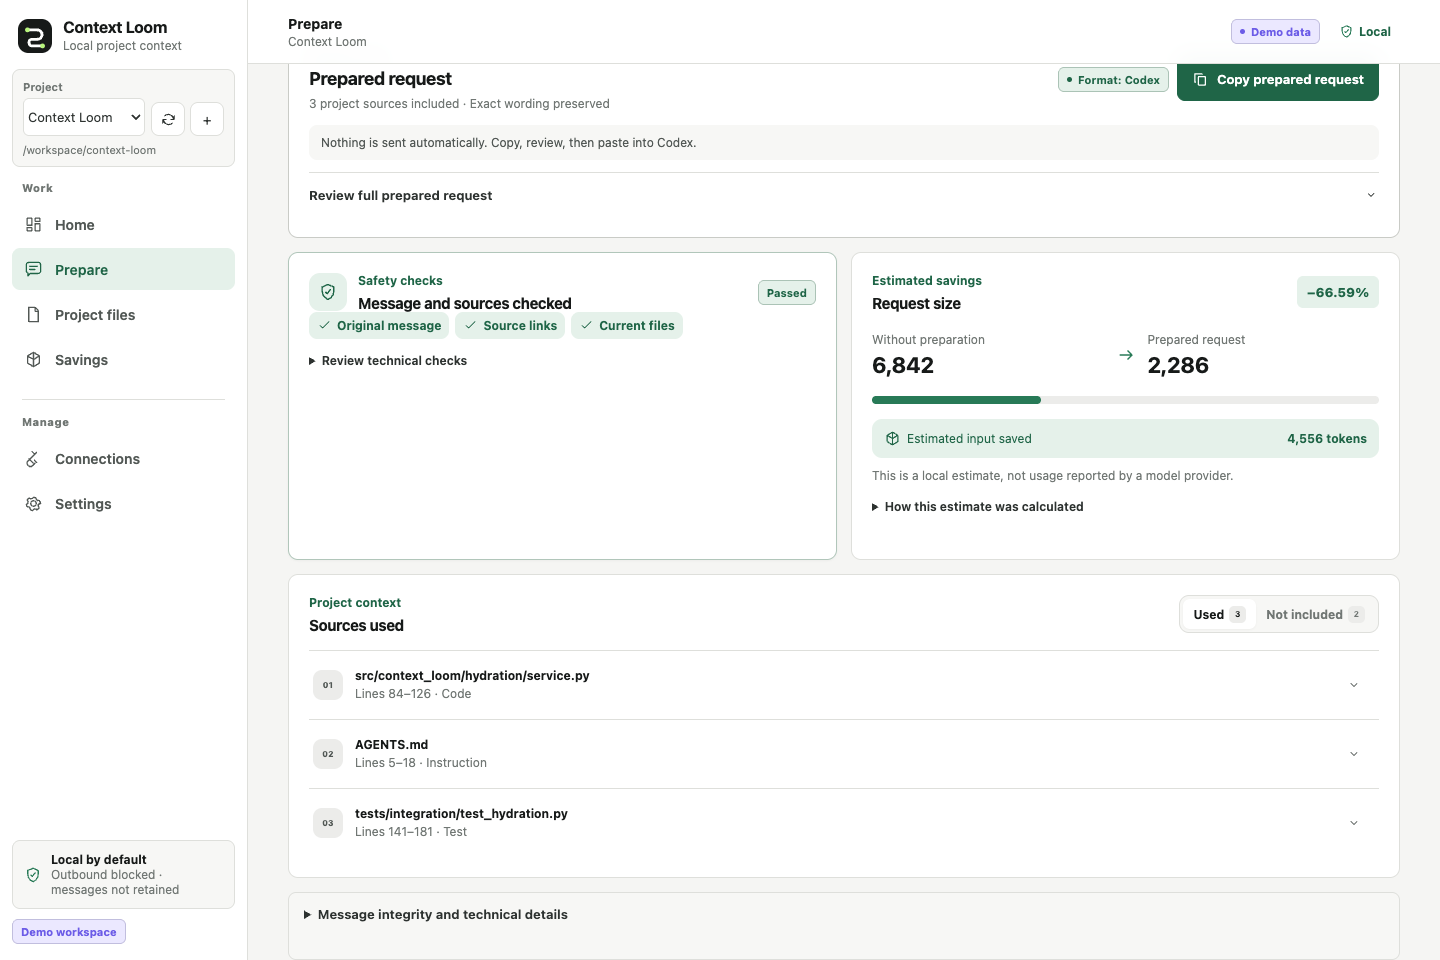The height and width of the screenshot is (960, 1440).
Task: Click the Lines 5–18 · Instruction text
Action: pos(421,763)
